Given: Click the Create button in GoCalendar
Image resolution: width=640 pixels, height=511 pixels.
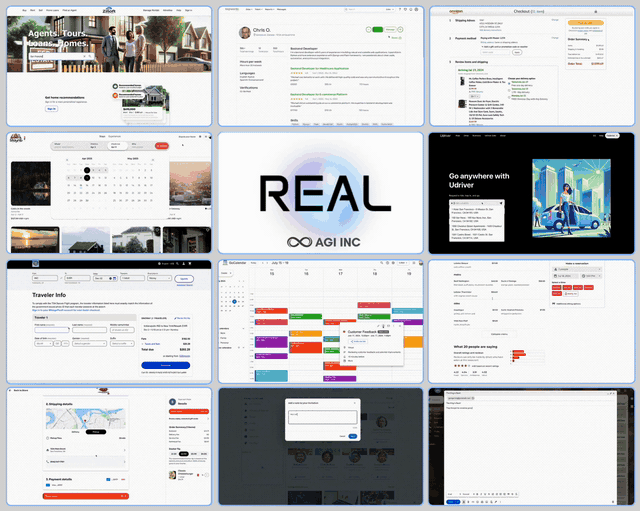Looking at the screenshot, I should pyautogui.click(x=225, y=273).
